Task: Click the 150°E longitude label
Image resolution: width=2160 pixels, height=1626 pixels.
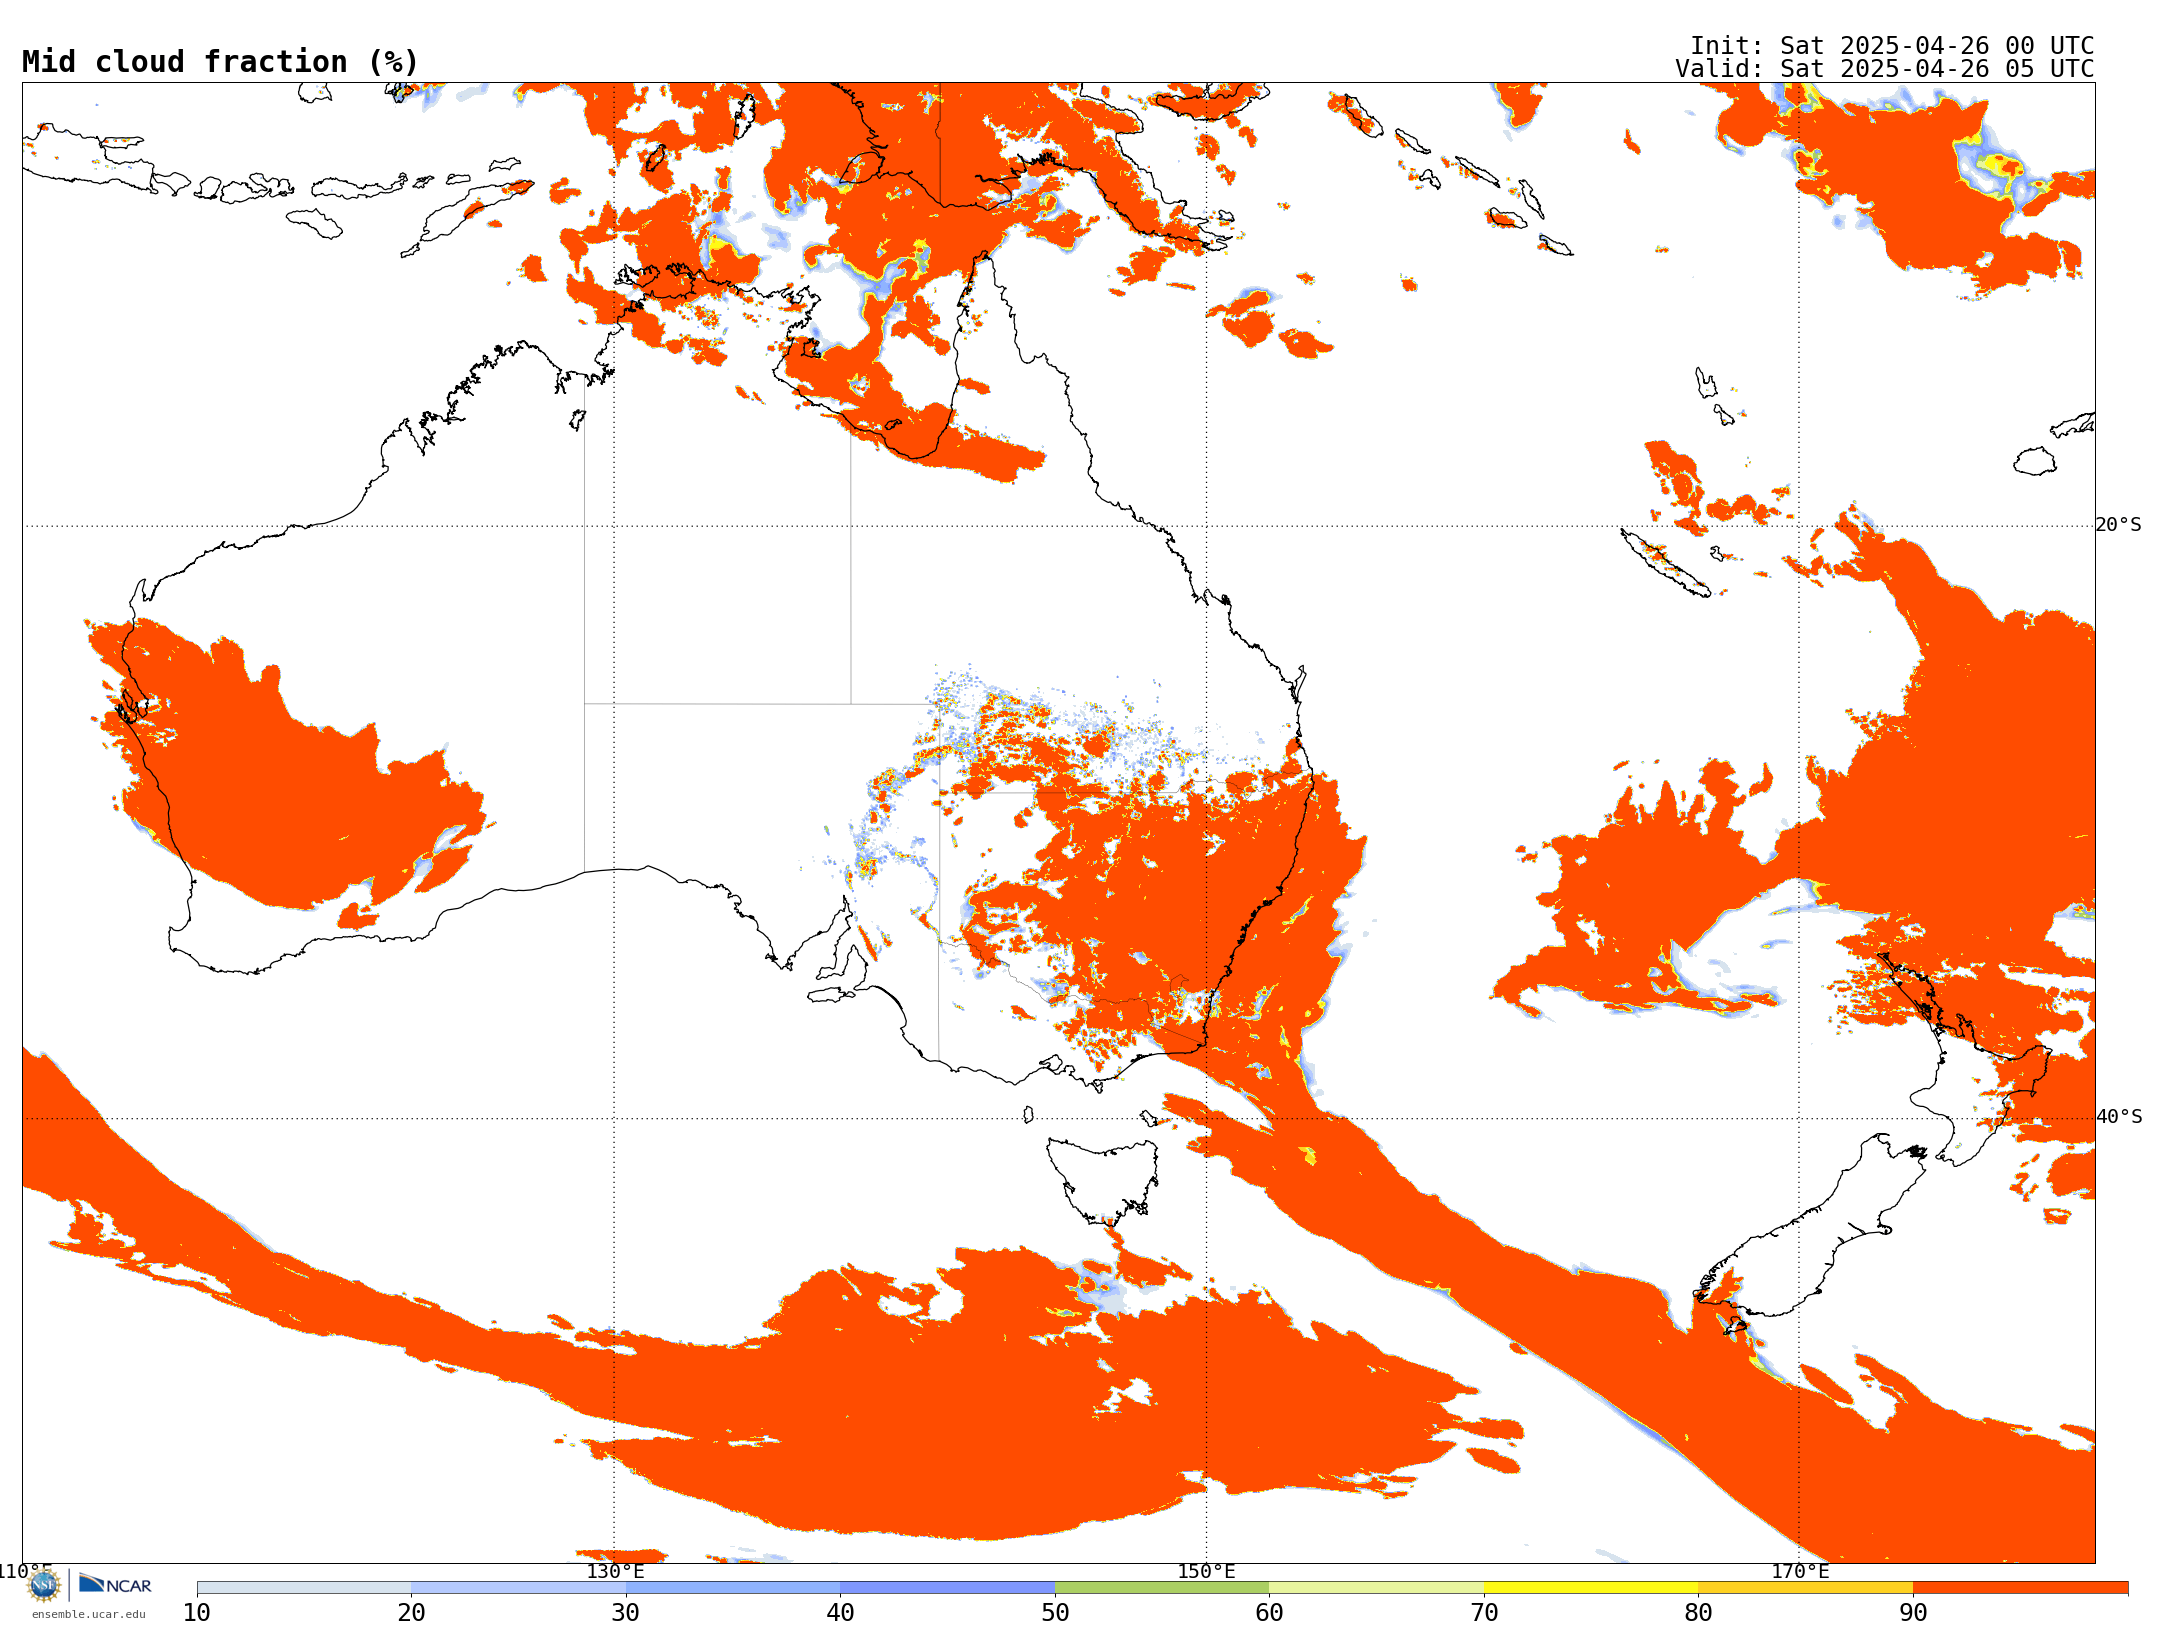Action: (1206, 1571)
